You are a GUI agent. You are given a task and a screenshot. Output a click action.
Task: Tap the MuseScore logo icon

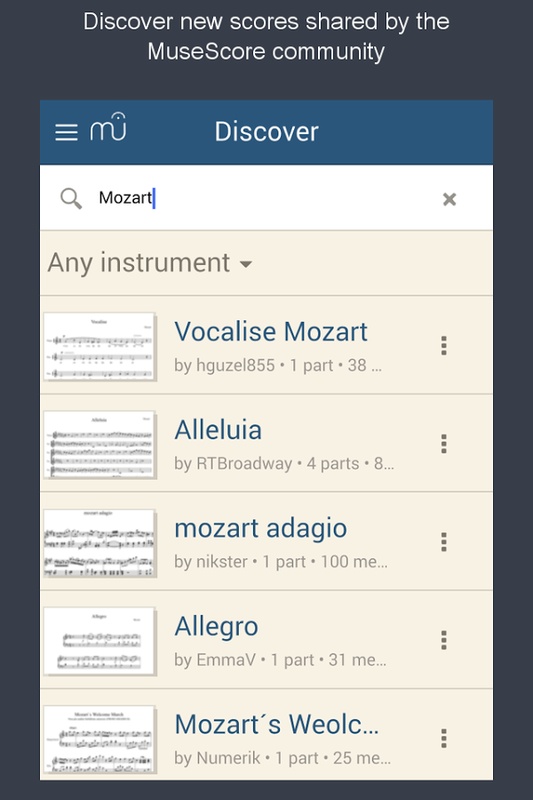pos(108,127)
